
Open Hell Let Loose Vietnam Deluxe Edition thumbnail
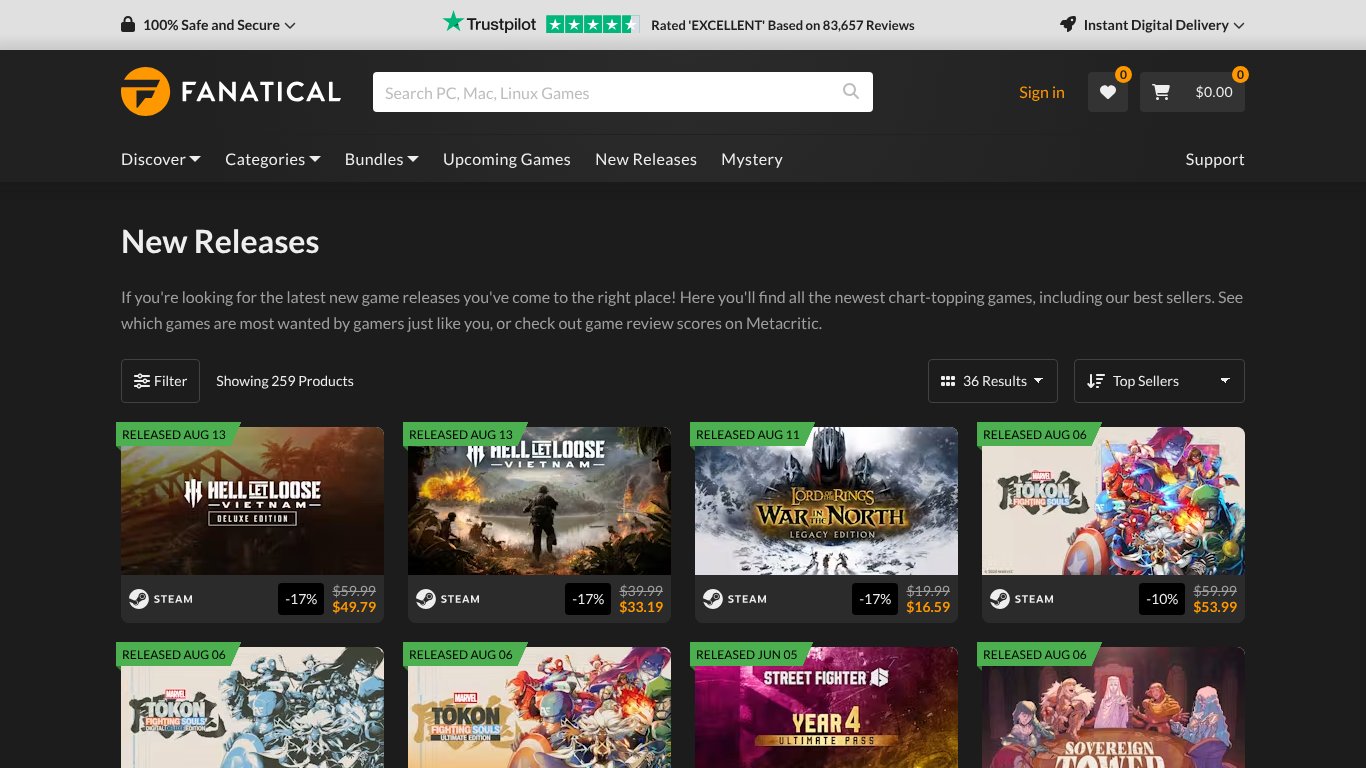click(252, 501)
